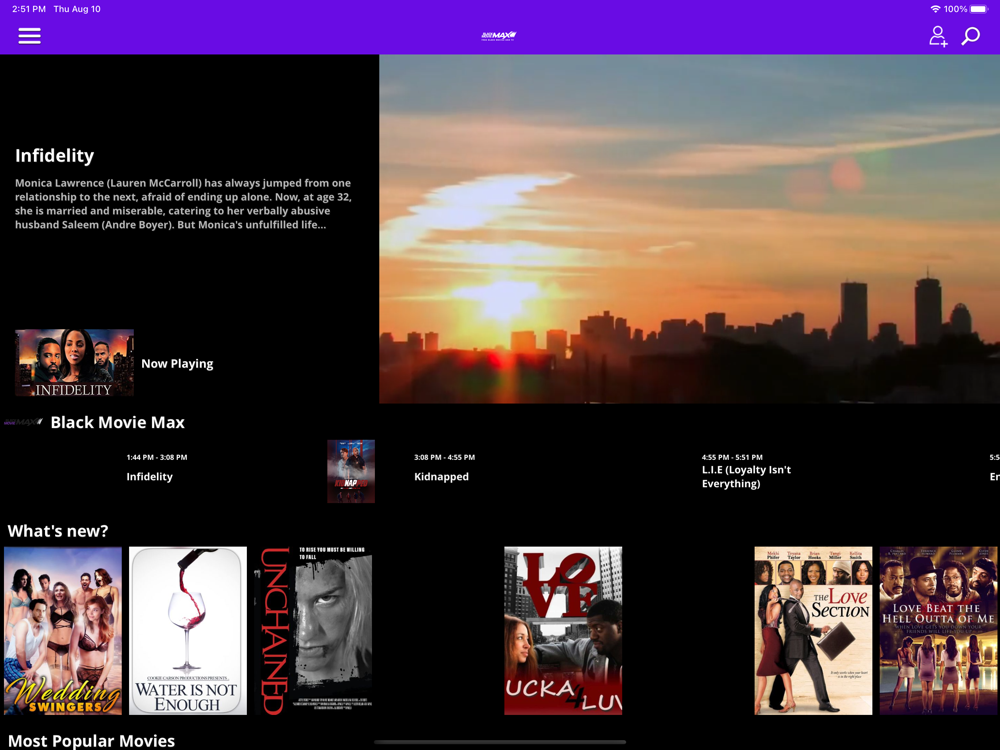1000x750 pixels.
Task: Open the Unchained movie poster
Action: point(313,631)
